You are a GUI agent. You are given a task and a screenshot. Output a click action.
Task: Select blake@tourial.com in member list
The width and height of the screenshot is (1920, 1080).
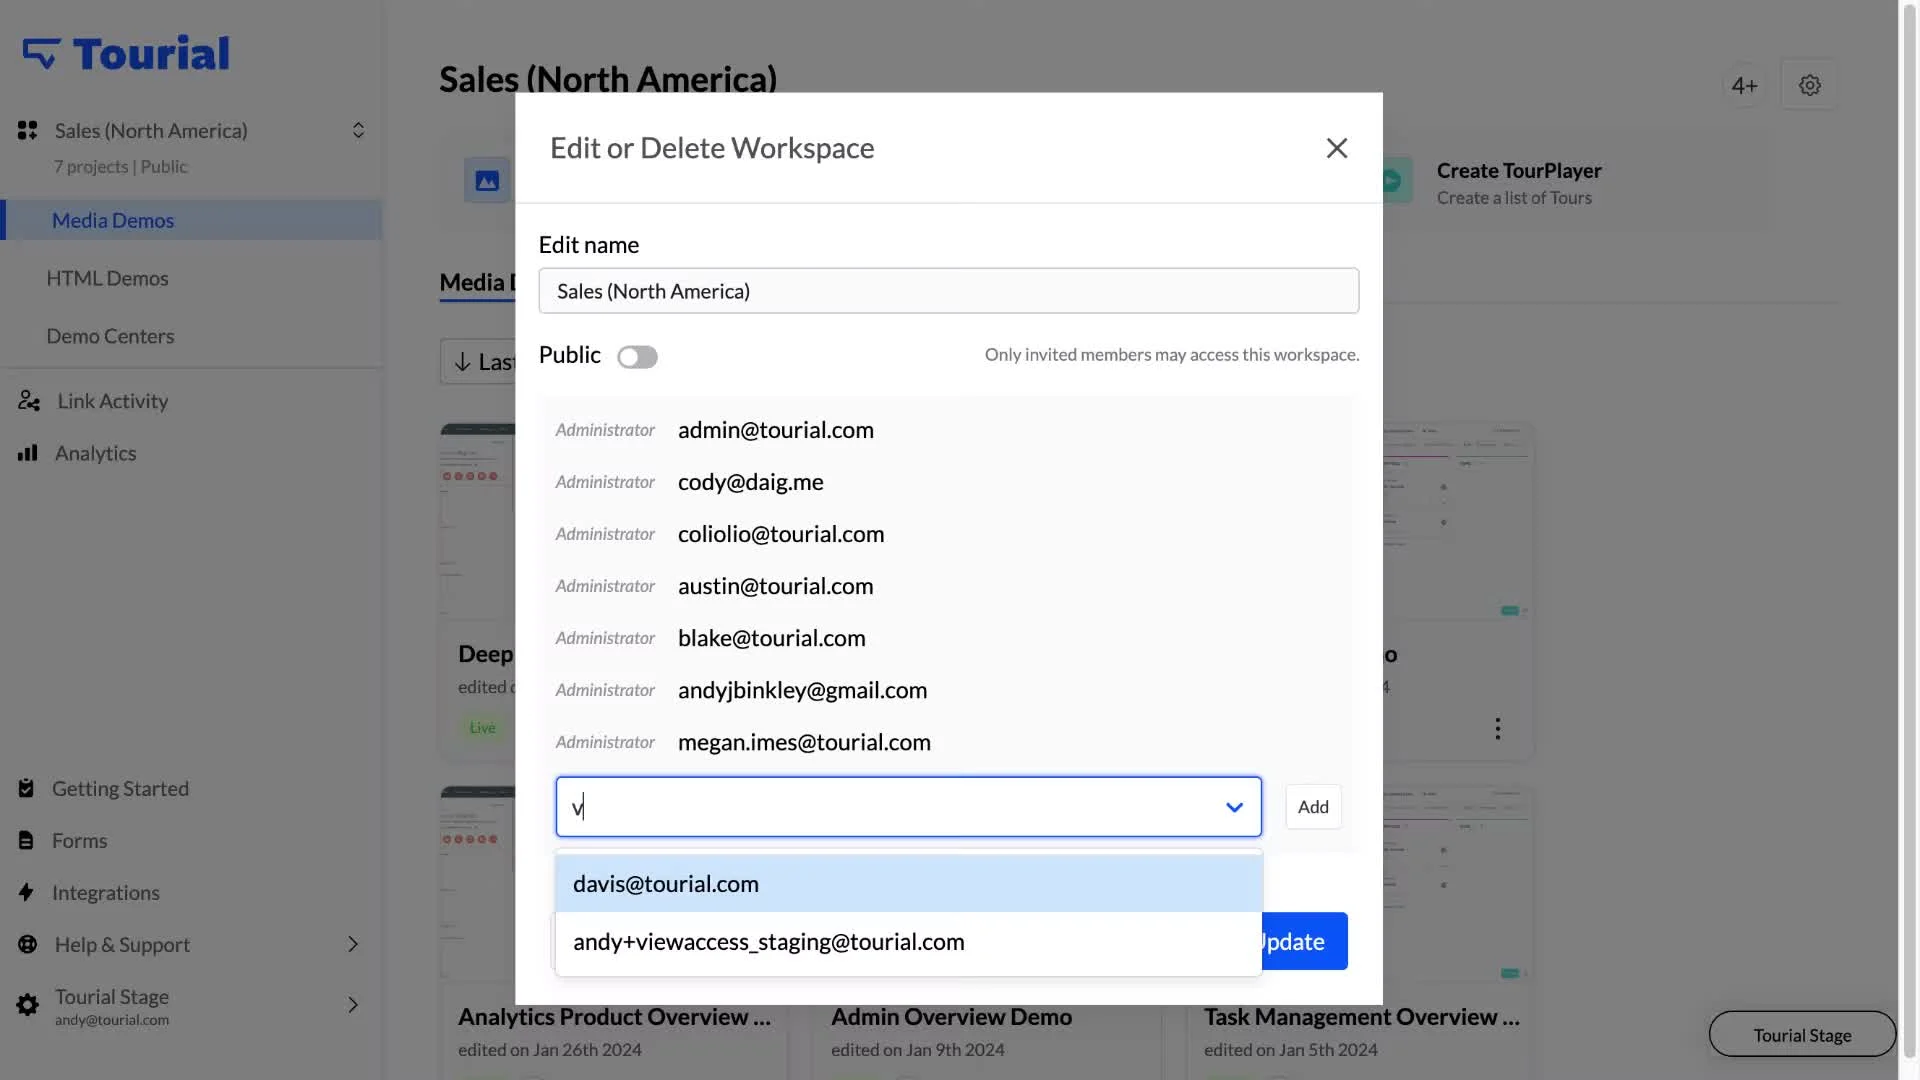pyautogui.click(x=771, y=638)
